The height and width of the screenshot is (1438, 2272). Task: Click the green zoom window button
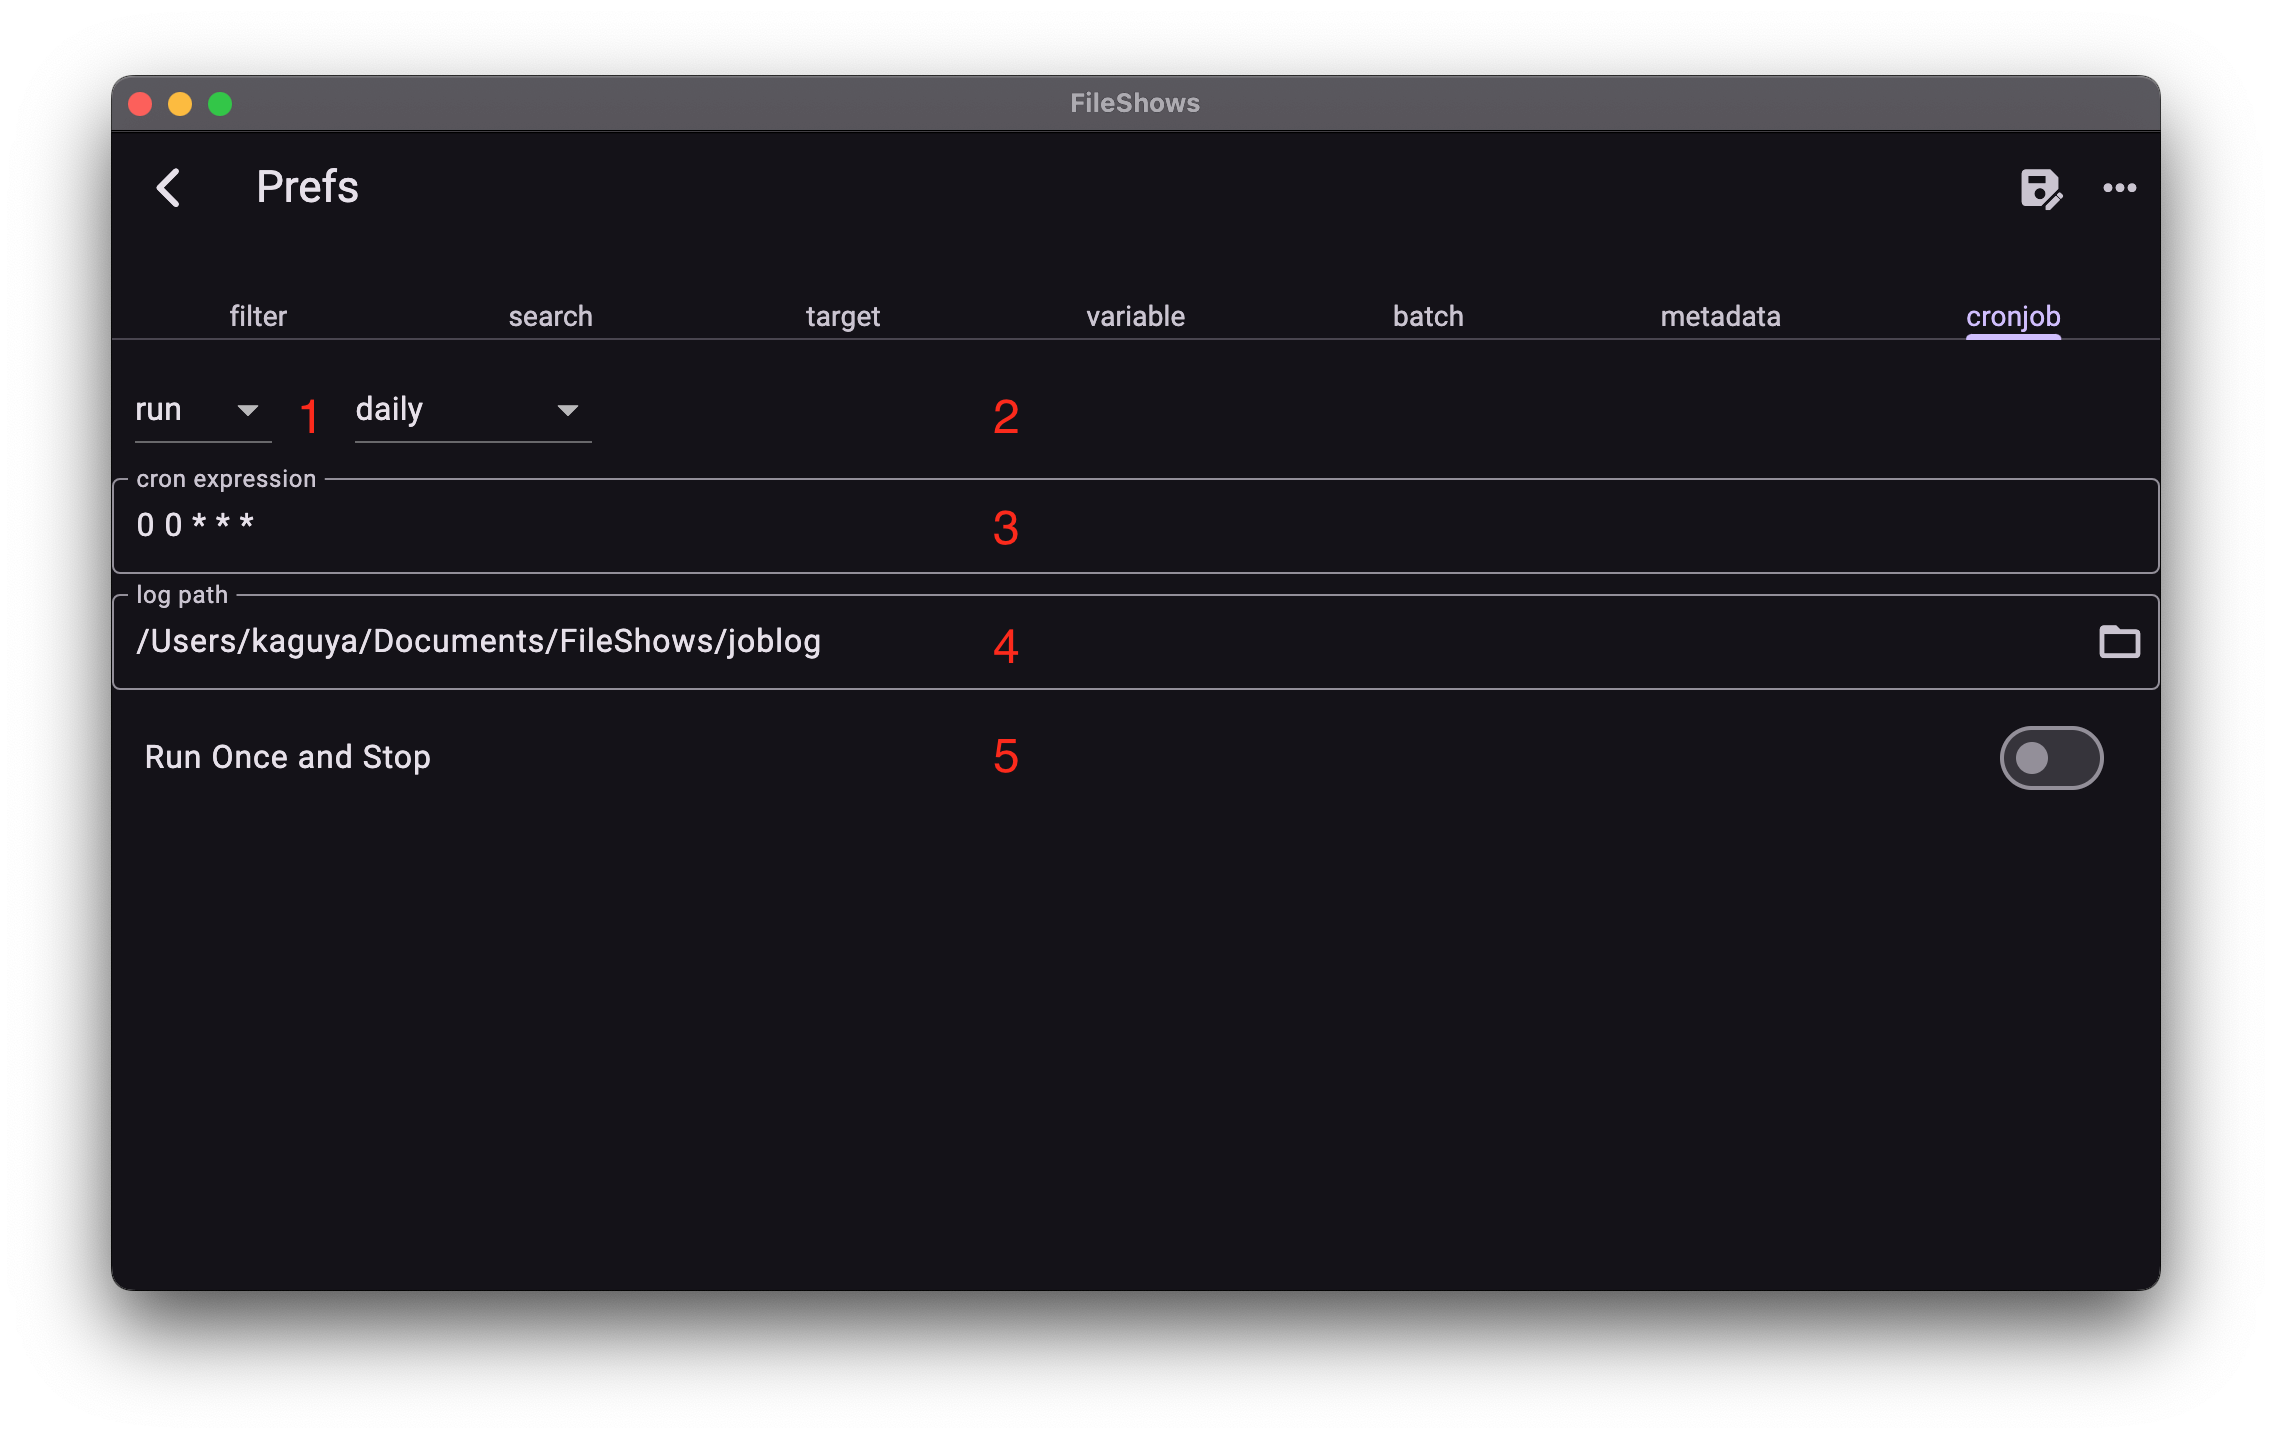(219, 103)
